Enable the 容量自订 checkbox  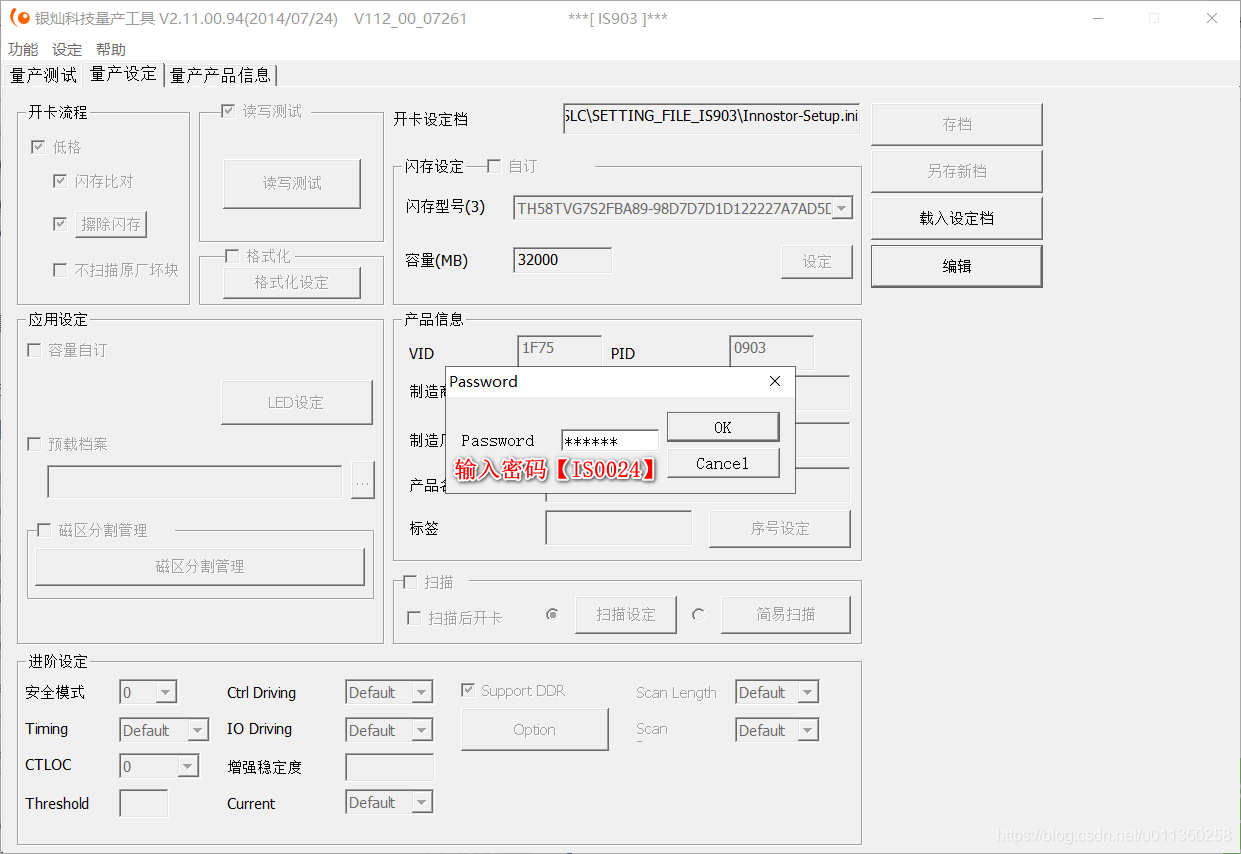point(34,350)
